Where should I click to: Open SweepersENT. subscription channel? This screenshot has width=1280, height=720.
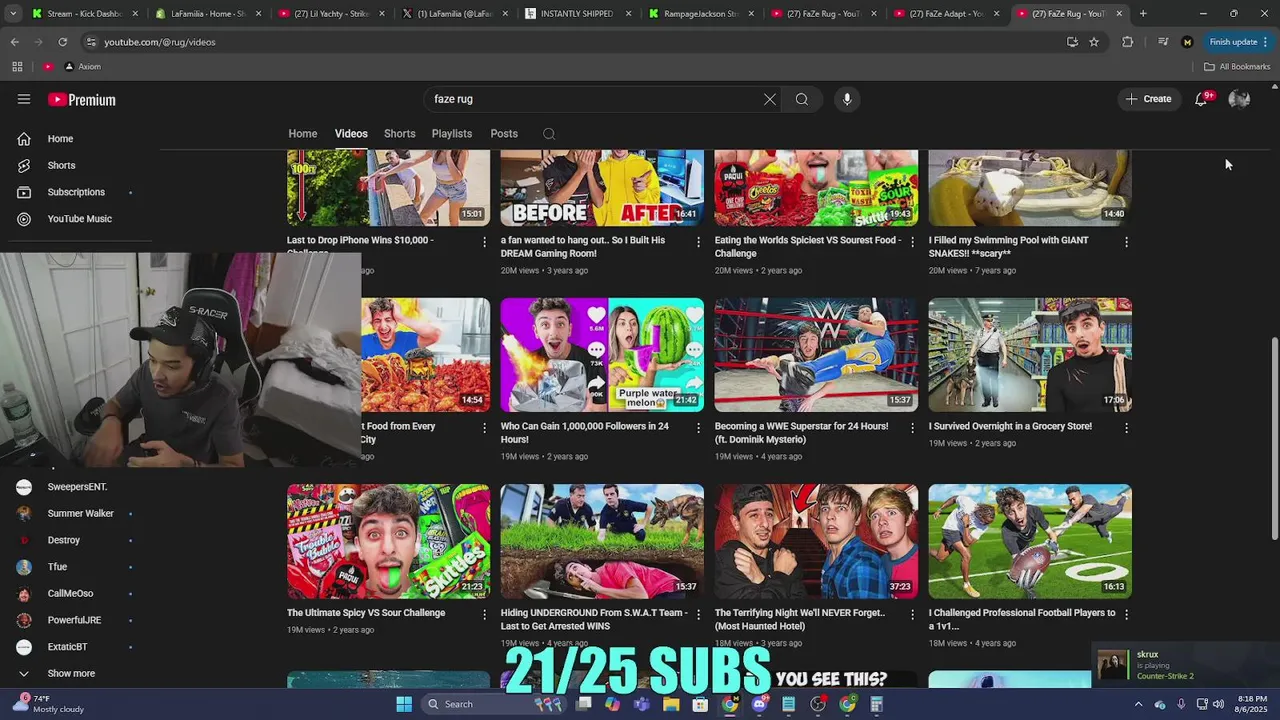coord(75,487)
